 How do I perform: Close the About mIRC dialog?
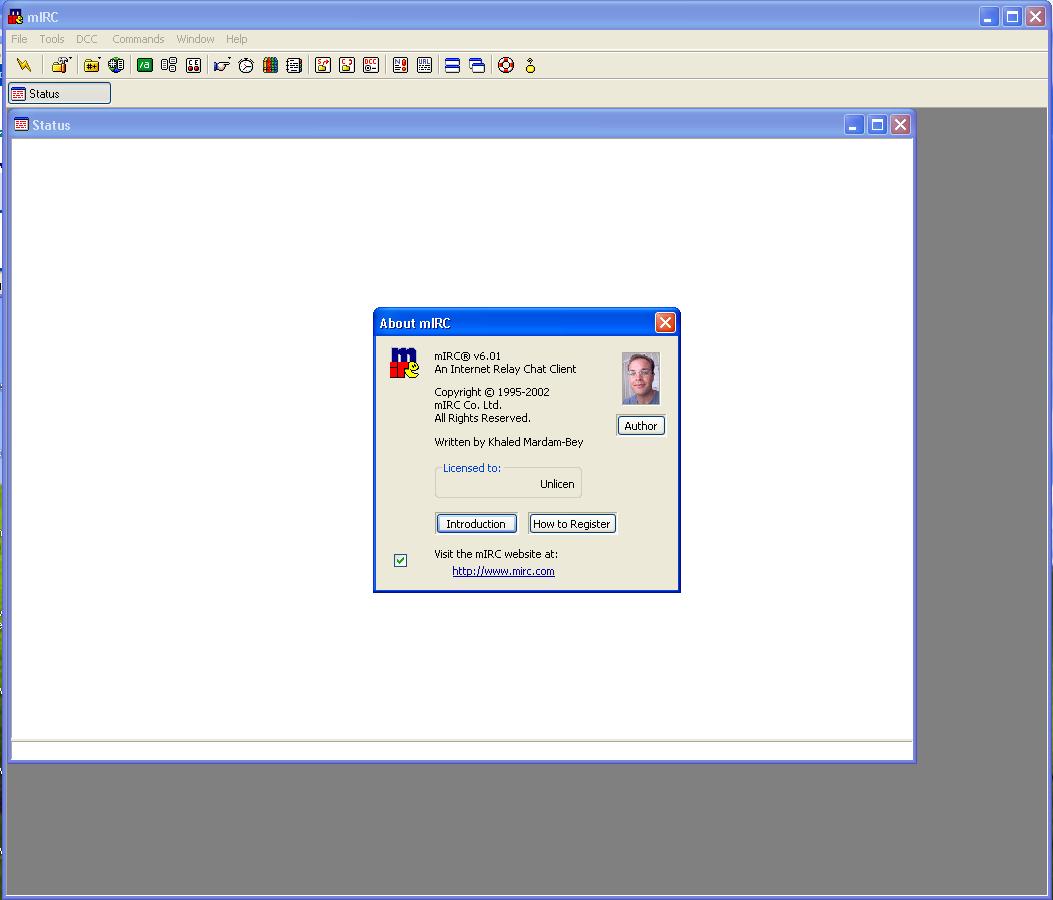(x=665, y=323)
